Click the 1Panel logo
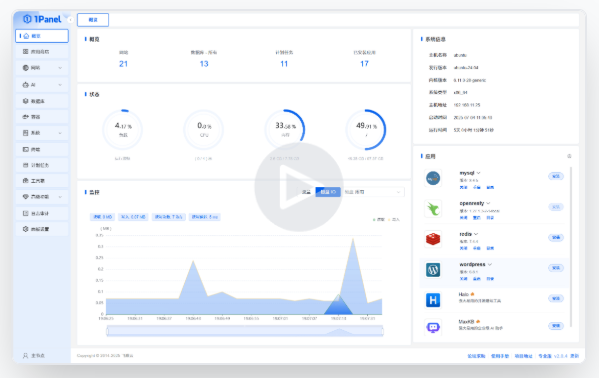Image resolution: width=599 pixels, height=378 pixels. (42, 19)
